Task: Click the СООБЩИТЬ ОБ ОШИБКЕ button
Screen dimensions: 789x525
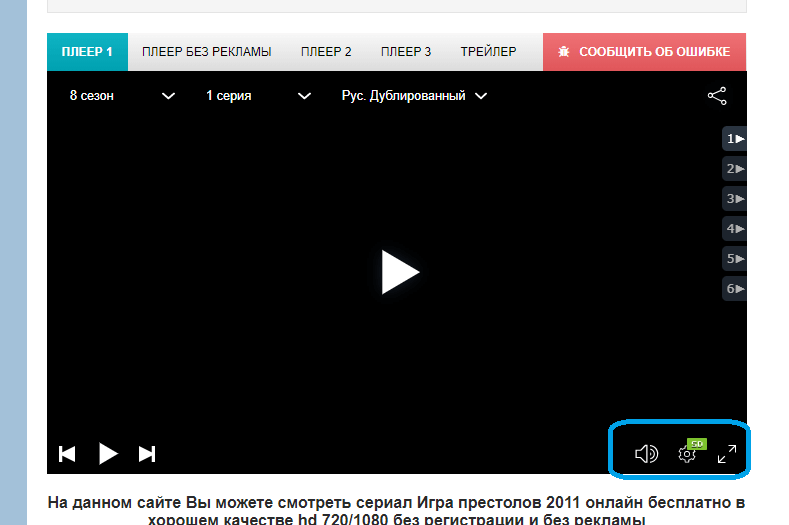Action: point(644,52)
